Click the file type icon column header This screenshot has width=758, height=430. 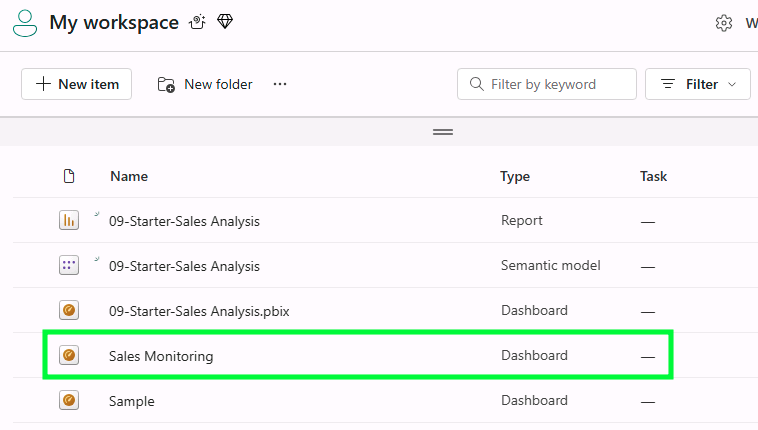pyautogui.click(x=69, y=176)
